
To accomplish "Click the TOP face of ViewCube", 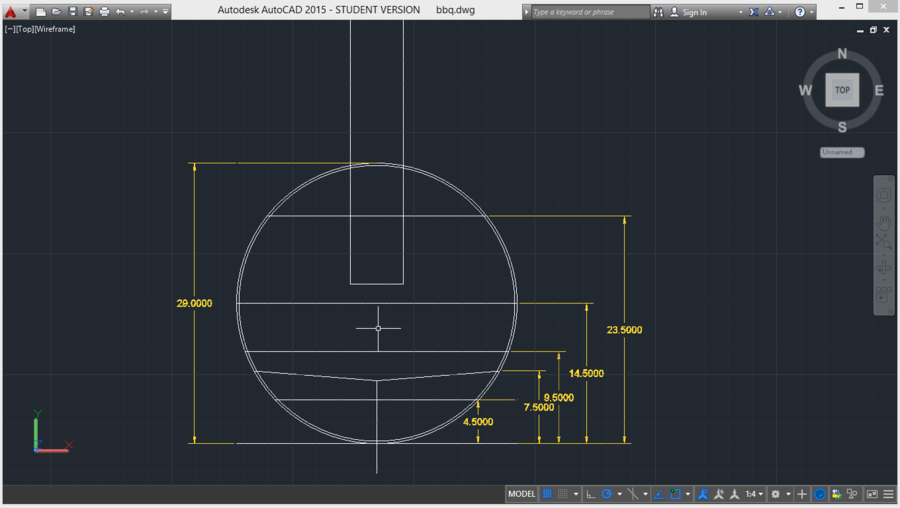I will click(x=842, y=90).
